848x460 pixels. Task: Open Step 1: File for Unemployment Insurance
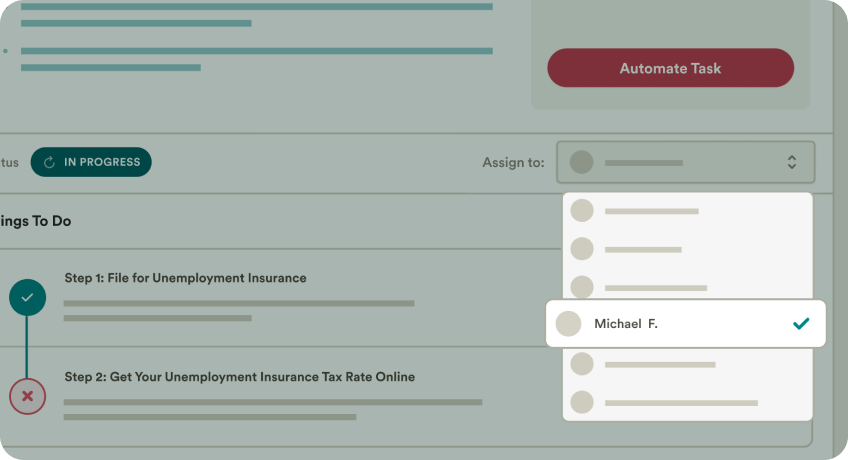click(185, 278)
